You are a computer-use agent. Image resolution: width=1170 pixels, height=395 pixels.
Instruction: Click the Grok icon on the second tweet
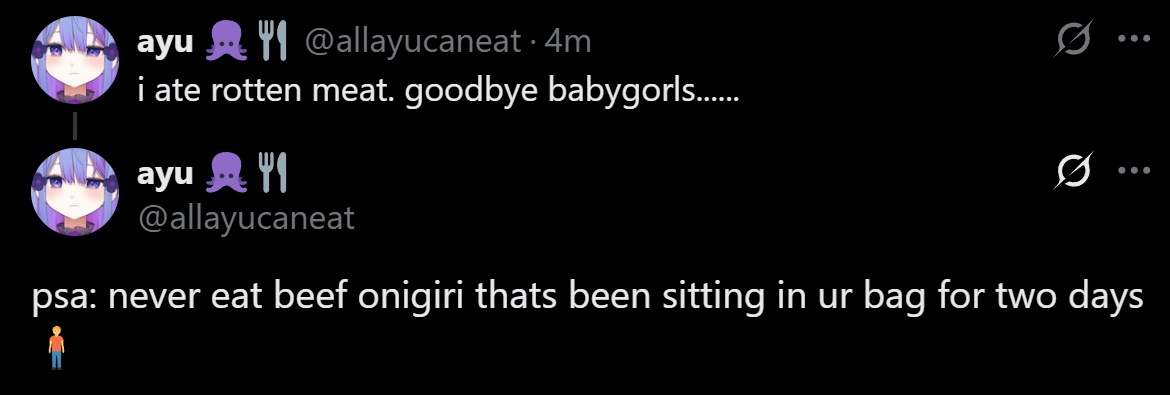click(1074, 171)
